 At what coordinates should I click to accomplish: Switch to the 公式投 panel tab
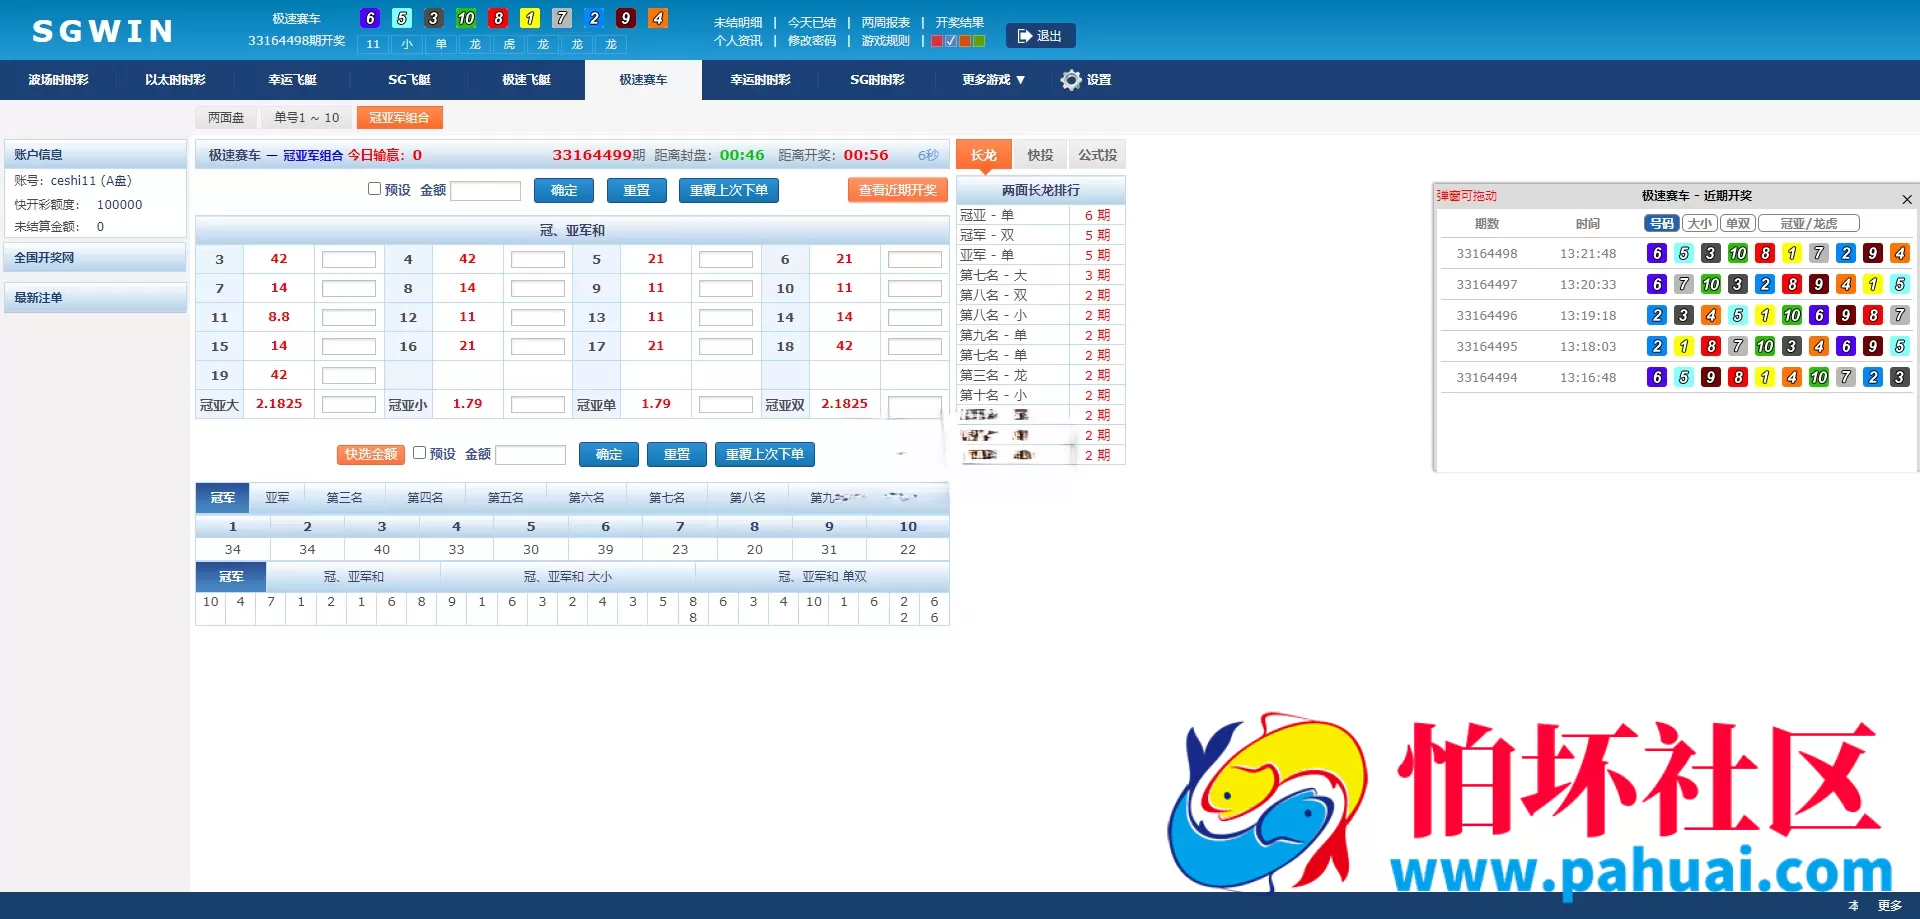(x=1097, y=155)
